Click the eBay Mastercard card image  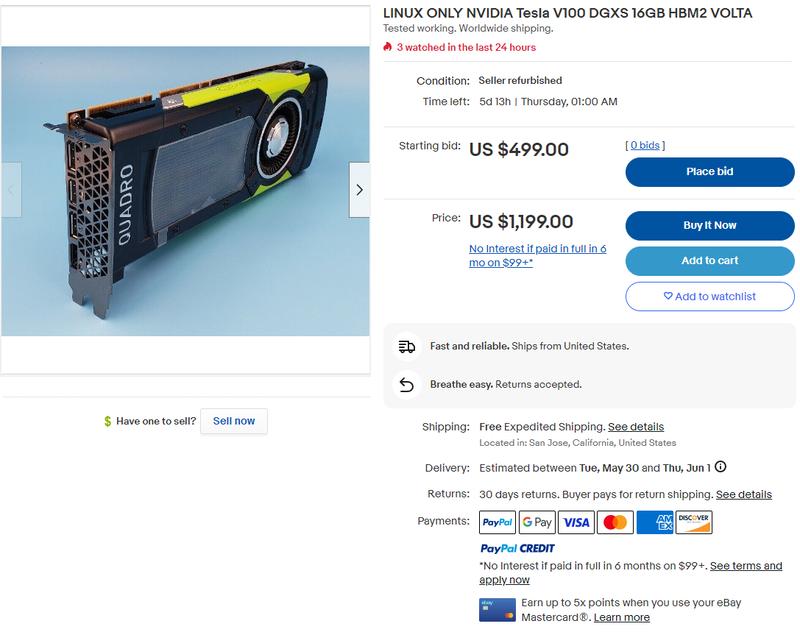[497, 610]
